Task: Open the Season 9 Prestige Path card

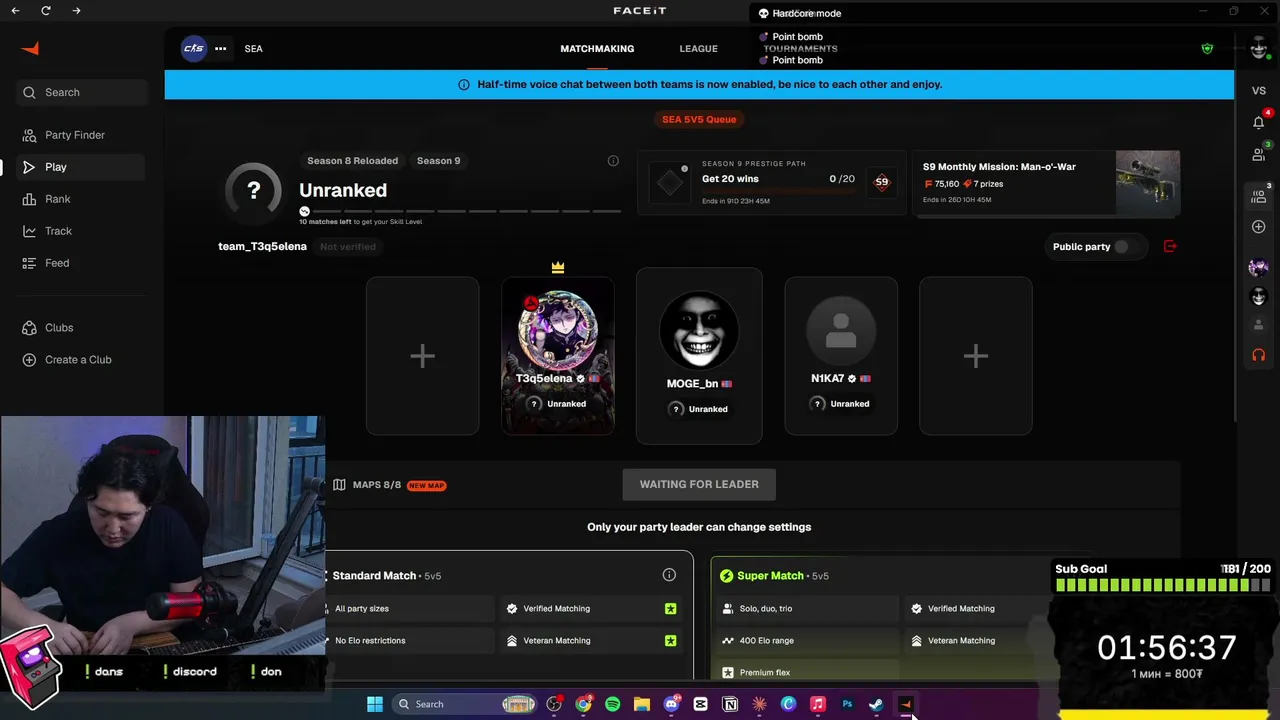Action: pyautogui.click(x=772, y=182)
